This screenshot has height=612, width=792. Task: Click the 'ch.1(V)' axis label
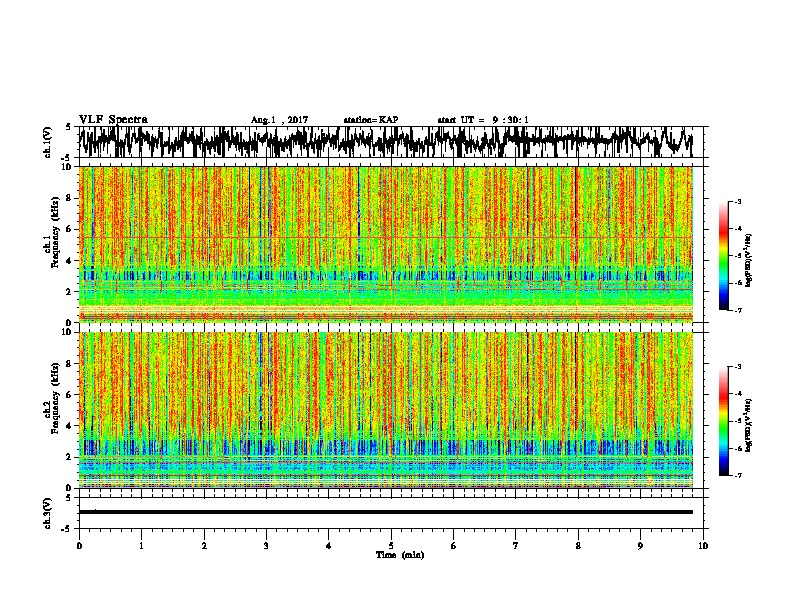pyautogui.click(x=48, y=142)
